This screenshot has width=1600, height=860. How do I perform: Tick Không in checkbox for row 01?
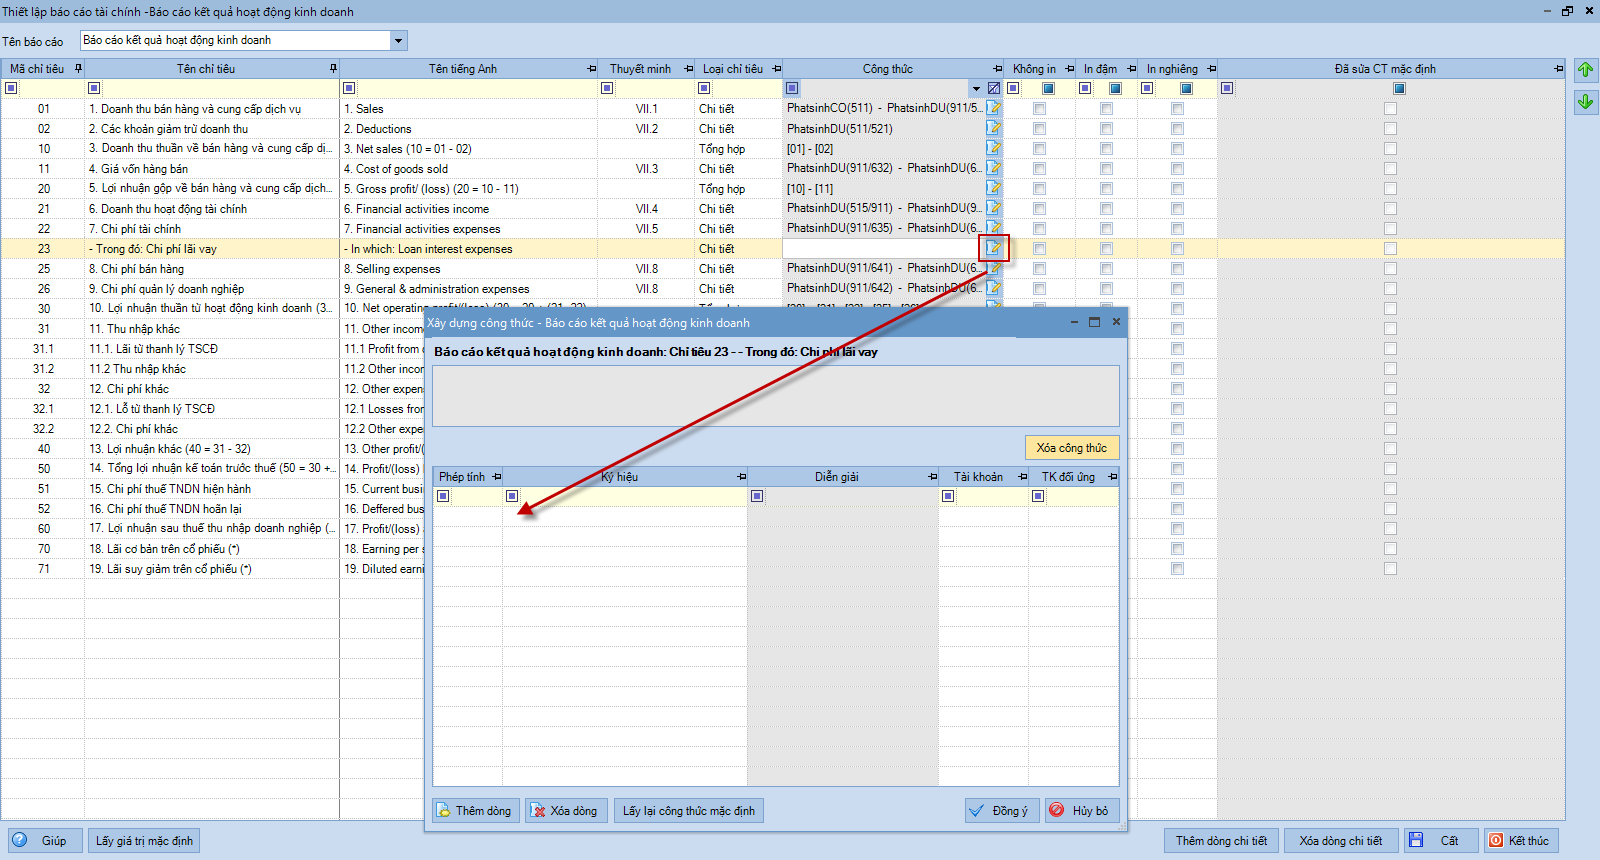[1039, 108]
